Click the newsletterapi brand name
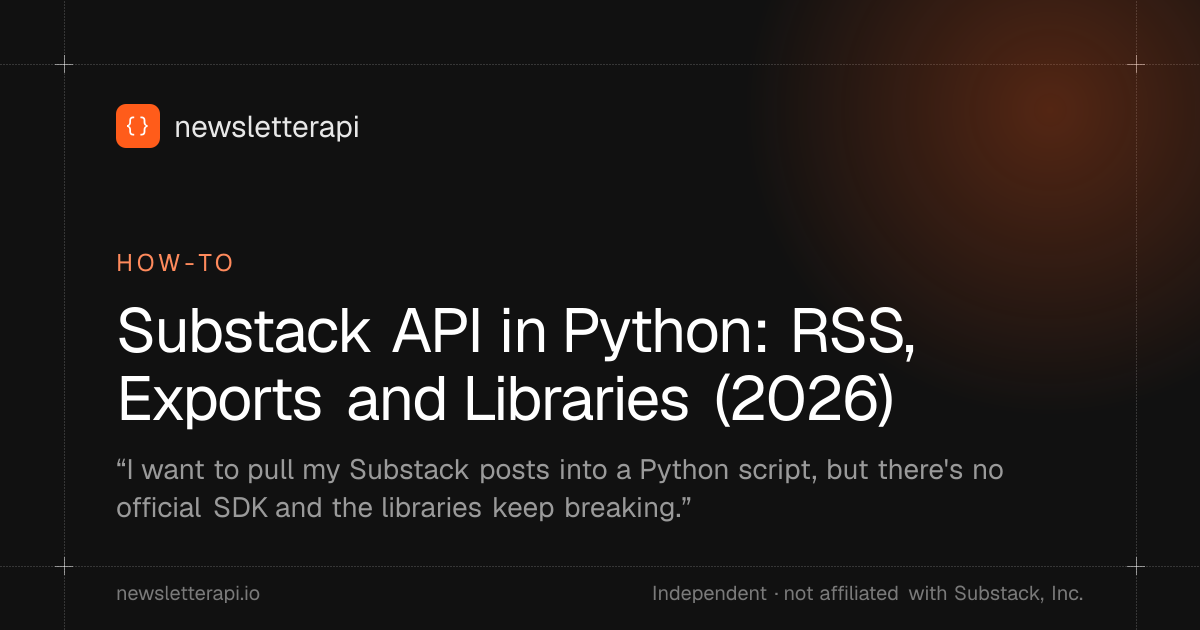Viewport: 1200px width, 630px height. point(266,127)
